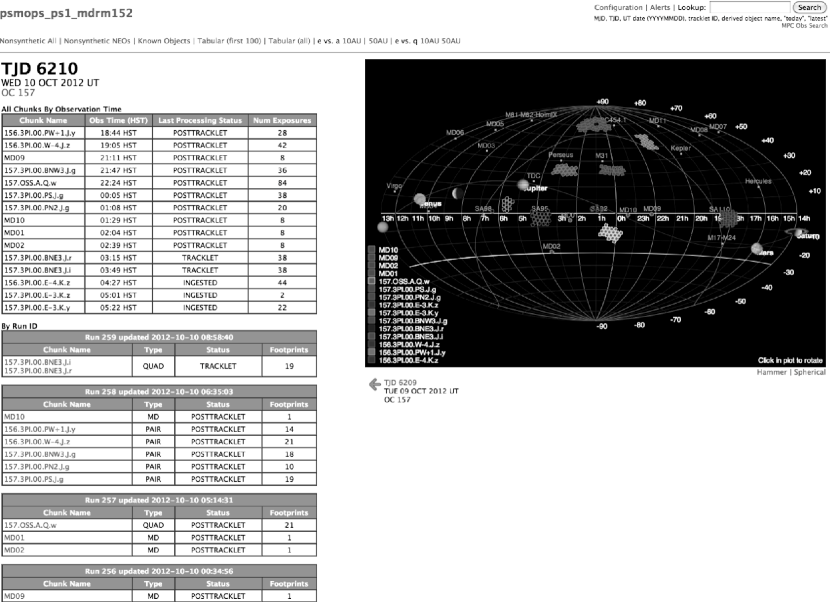Open the Alerts link
This screenshot has width=830, height=602.
pyautogui.click(x=660, y=7)
